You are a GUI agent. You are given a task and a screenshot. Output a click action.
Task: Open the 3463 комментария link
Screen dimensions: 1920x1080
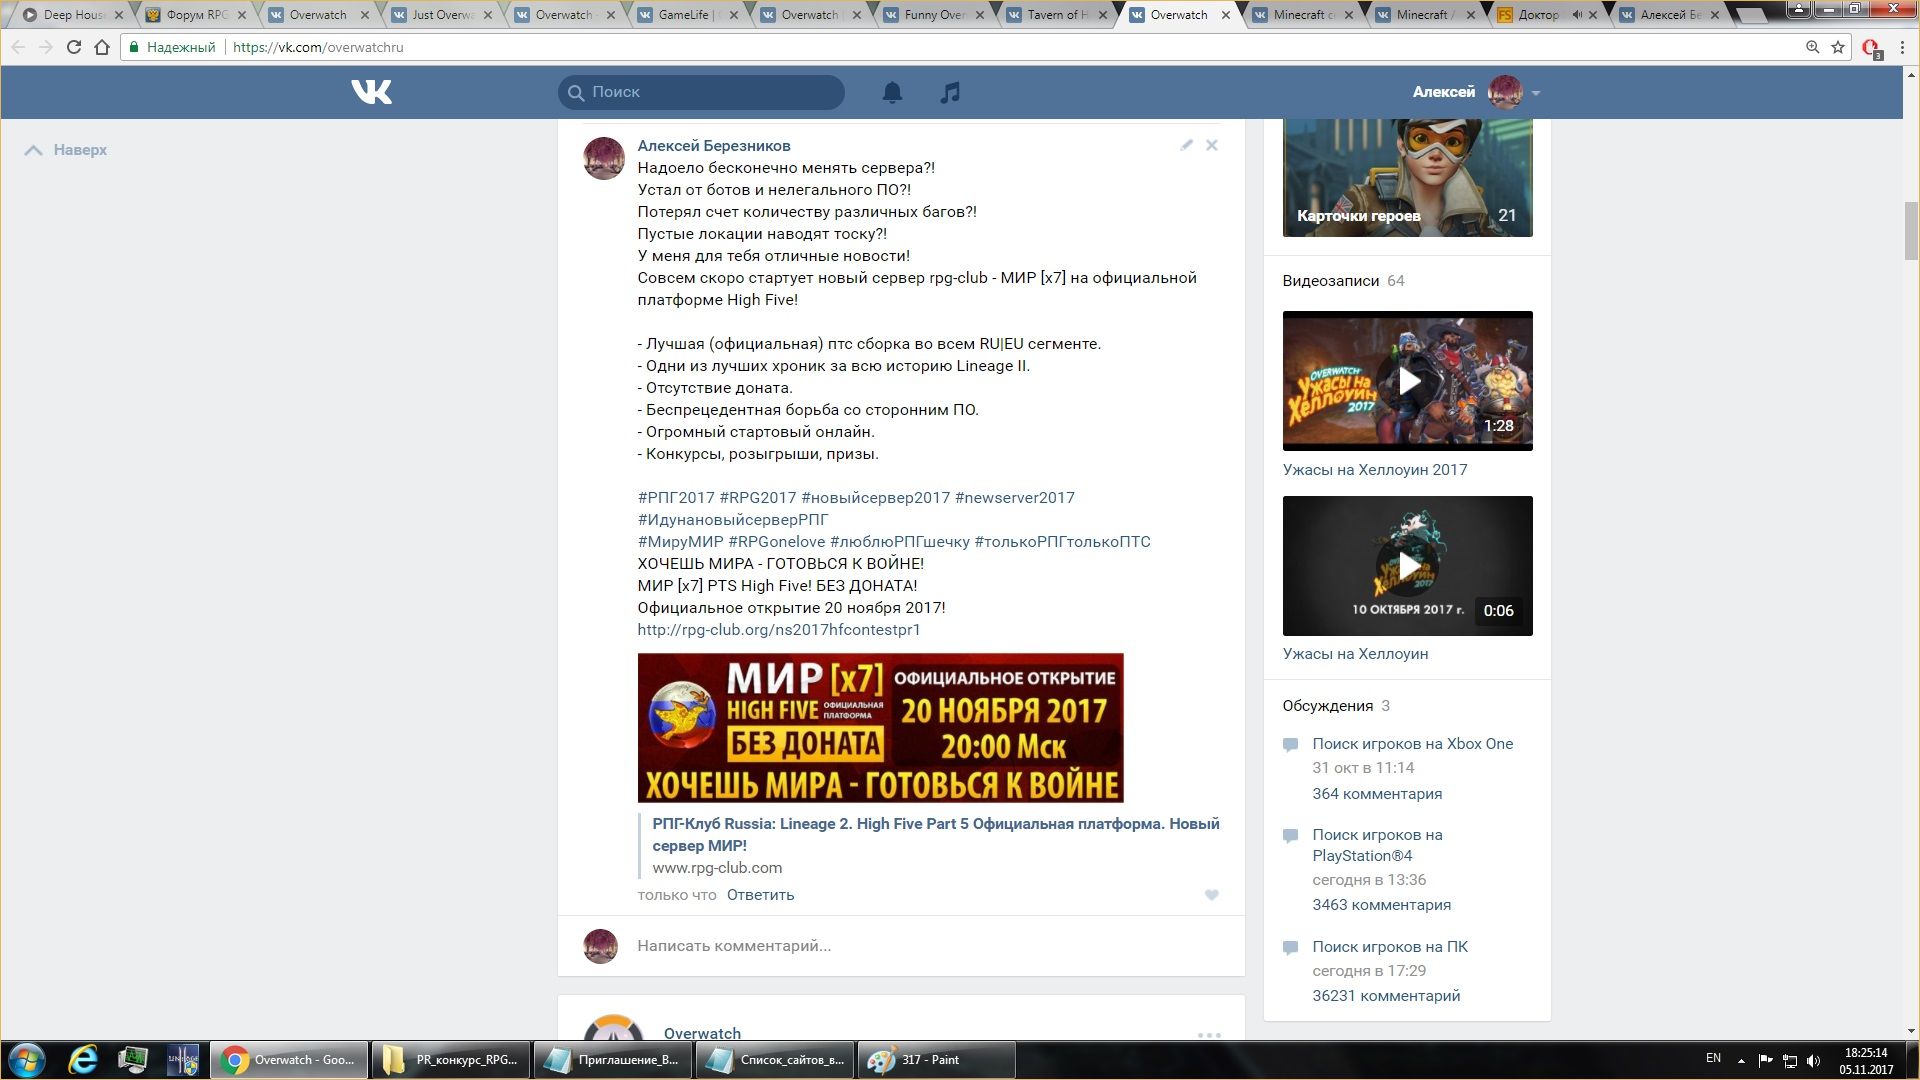coord(1381,905)
